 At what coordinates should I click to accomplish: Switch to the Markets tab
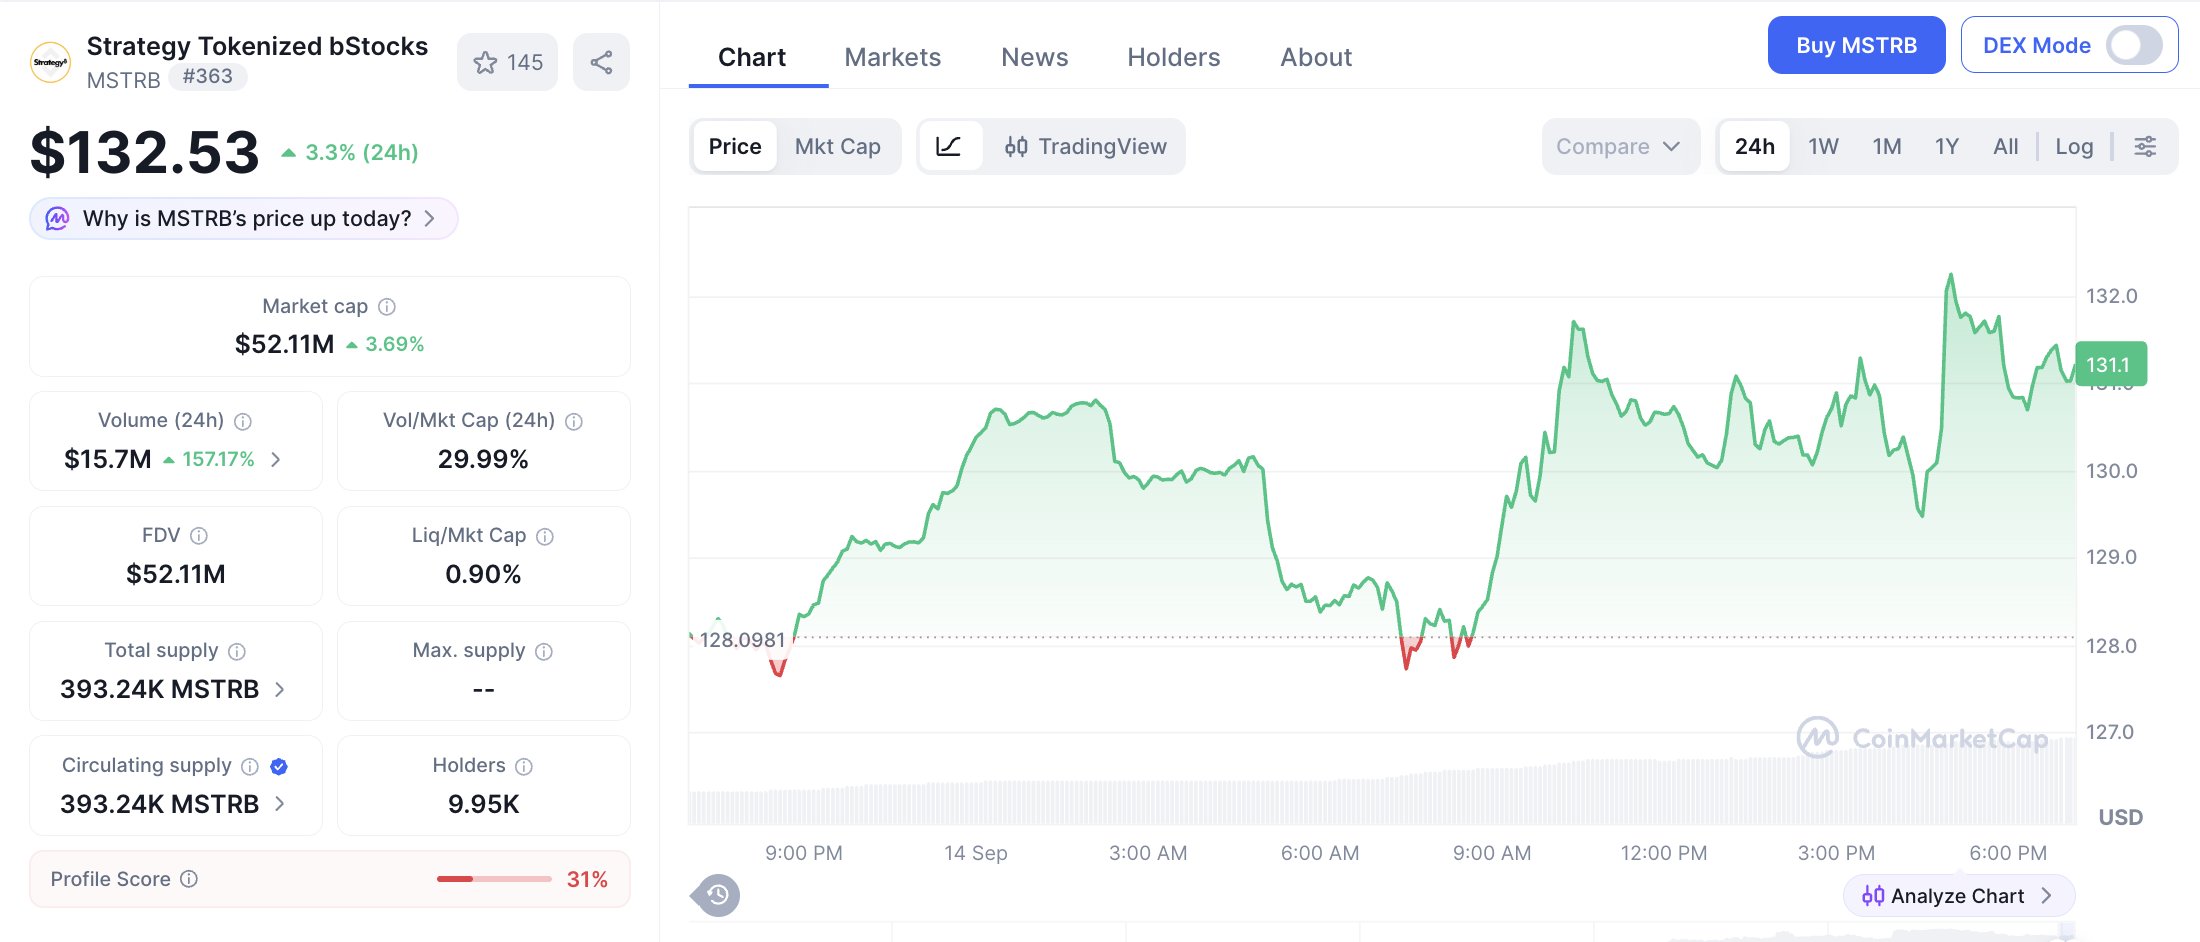[x=892, y=57]
